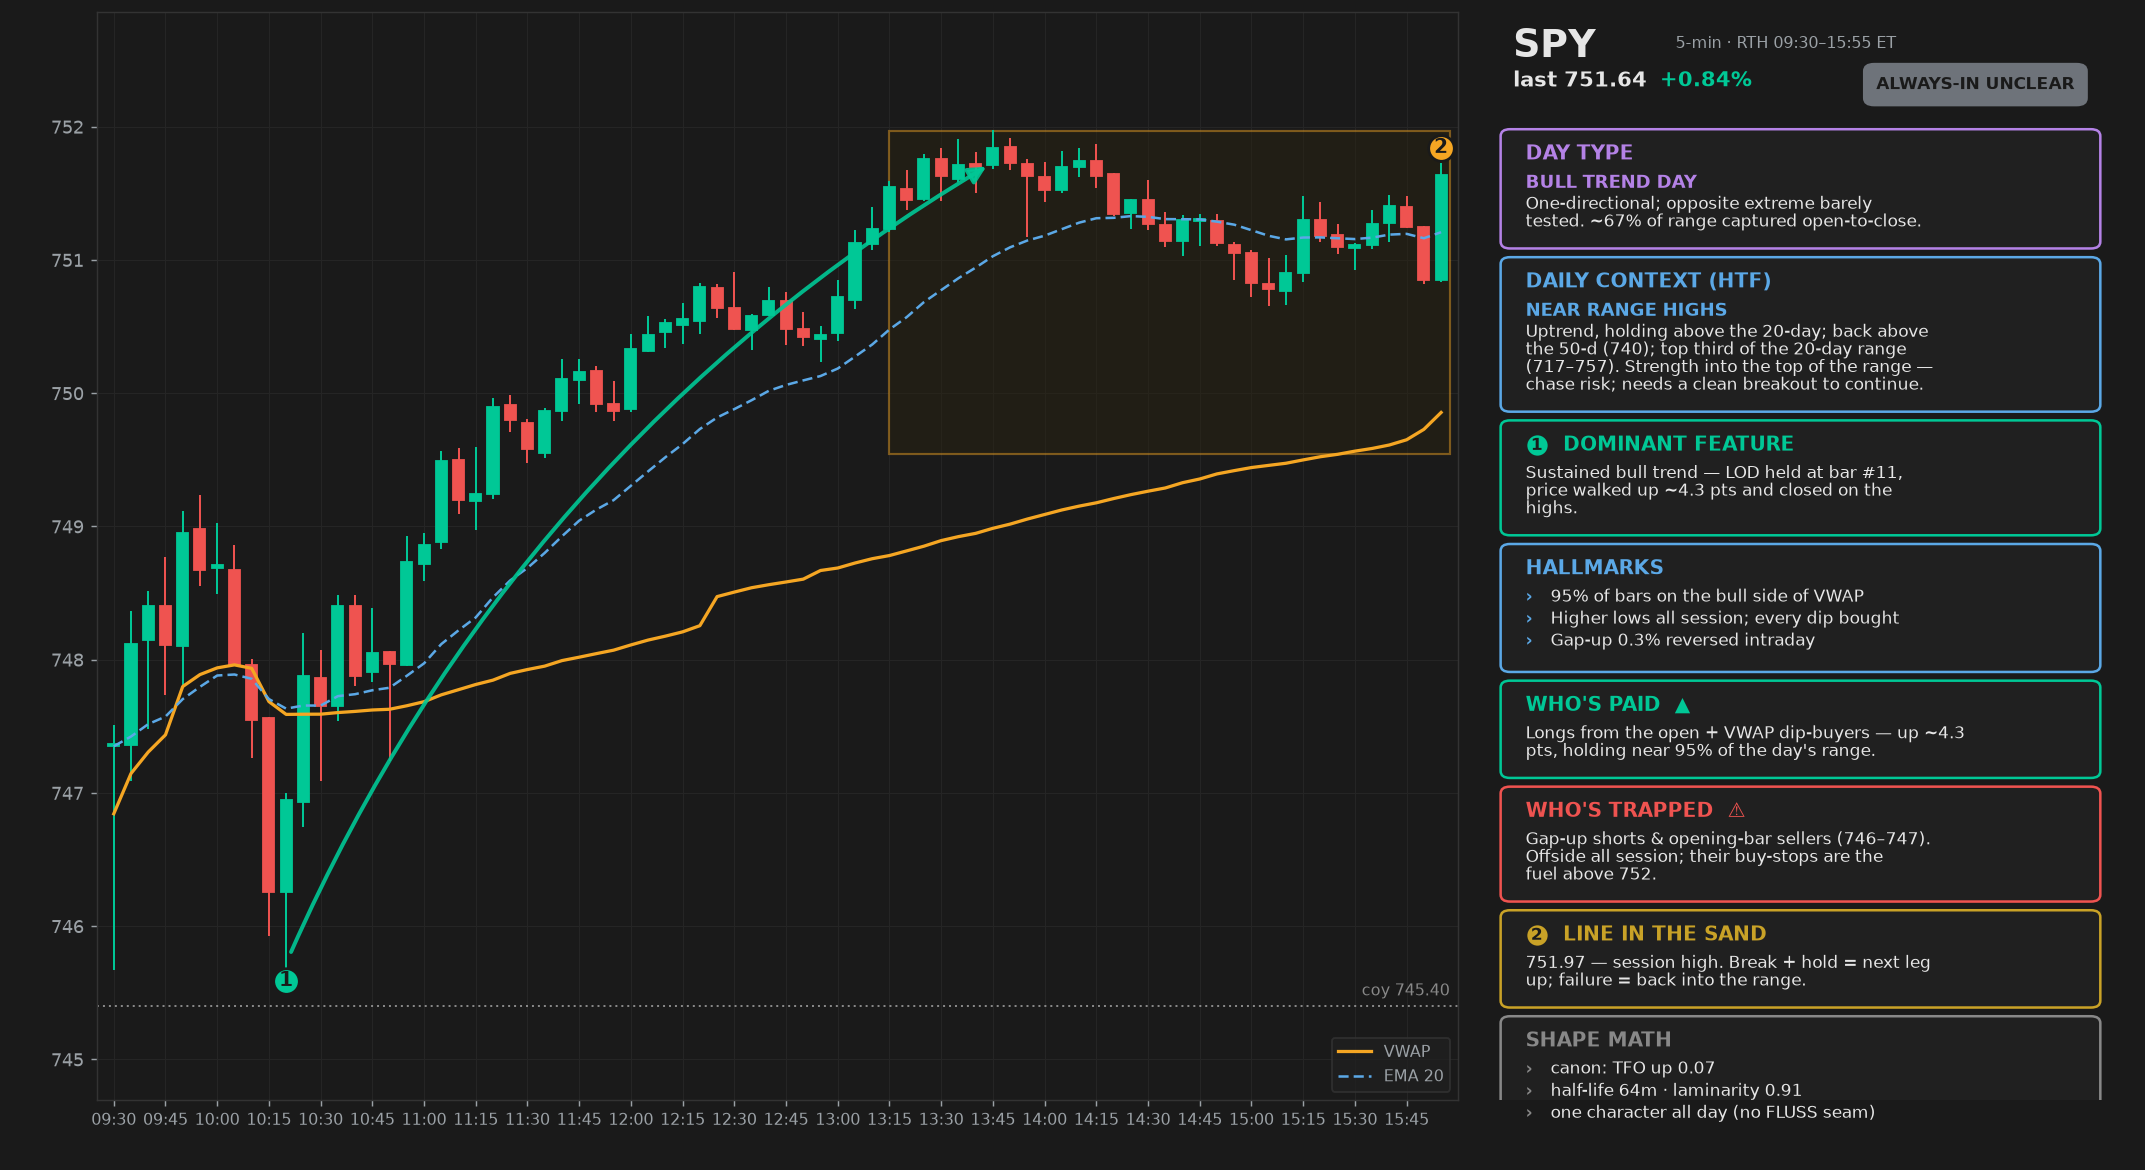2145x1170 pixels.
Task: Click the 746 price axis label
Action: [x=68, y=927]
